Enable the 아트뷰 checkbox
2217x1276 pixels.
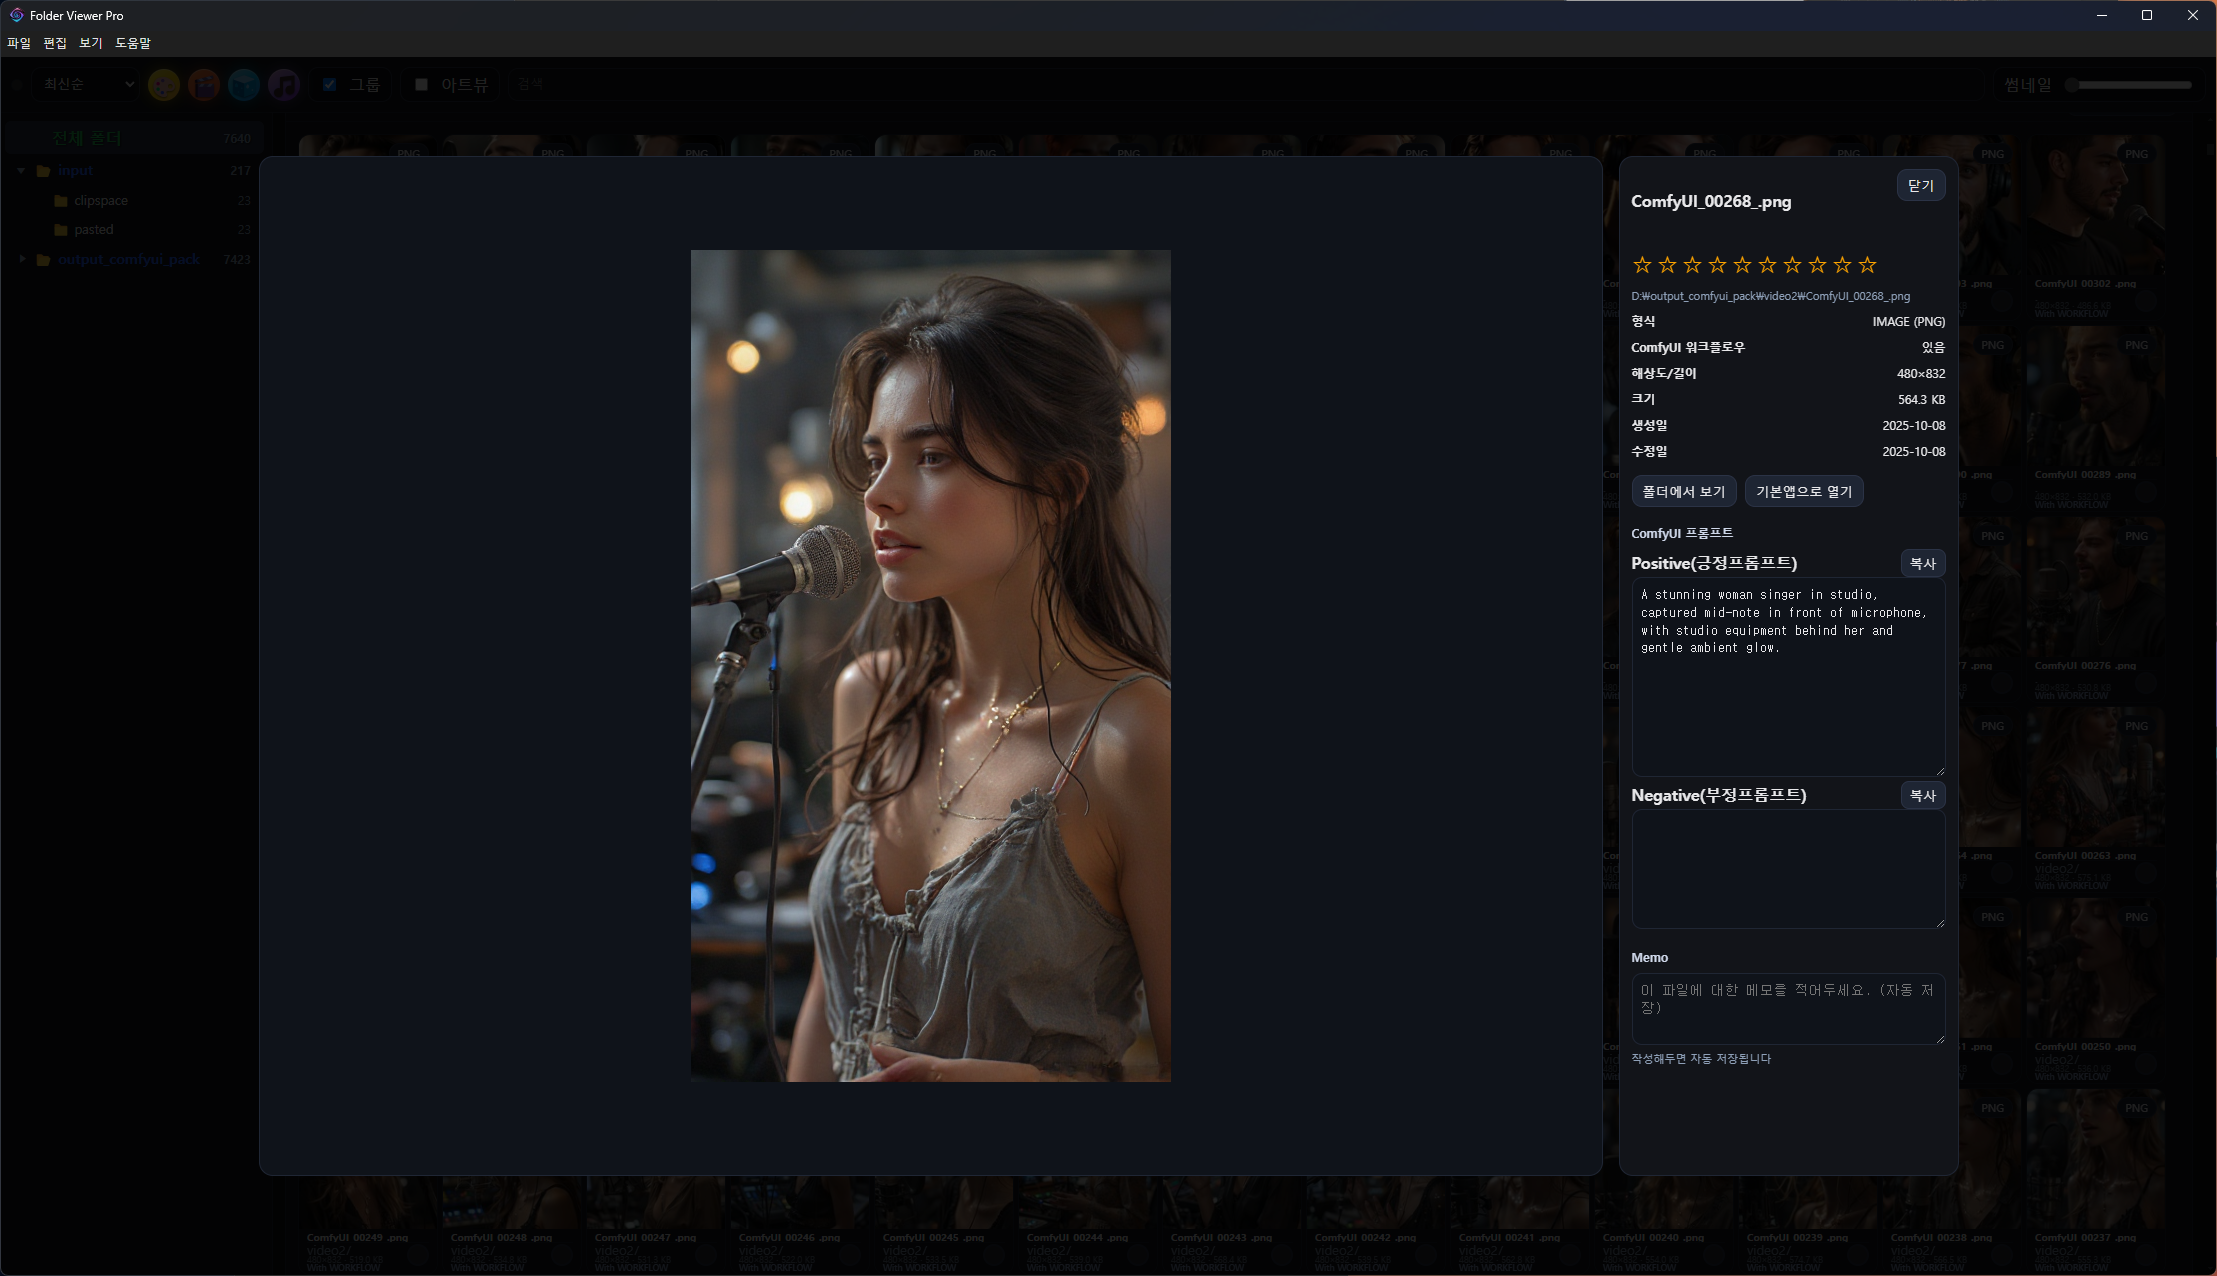pyautogui.click(x=421, y=85)
